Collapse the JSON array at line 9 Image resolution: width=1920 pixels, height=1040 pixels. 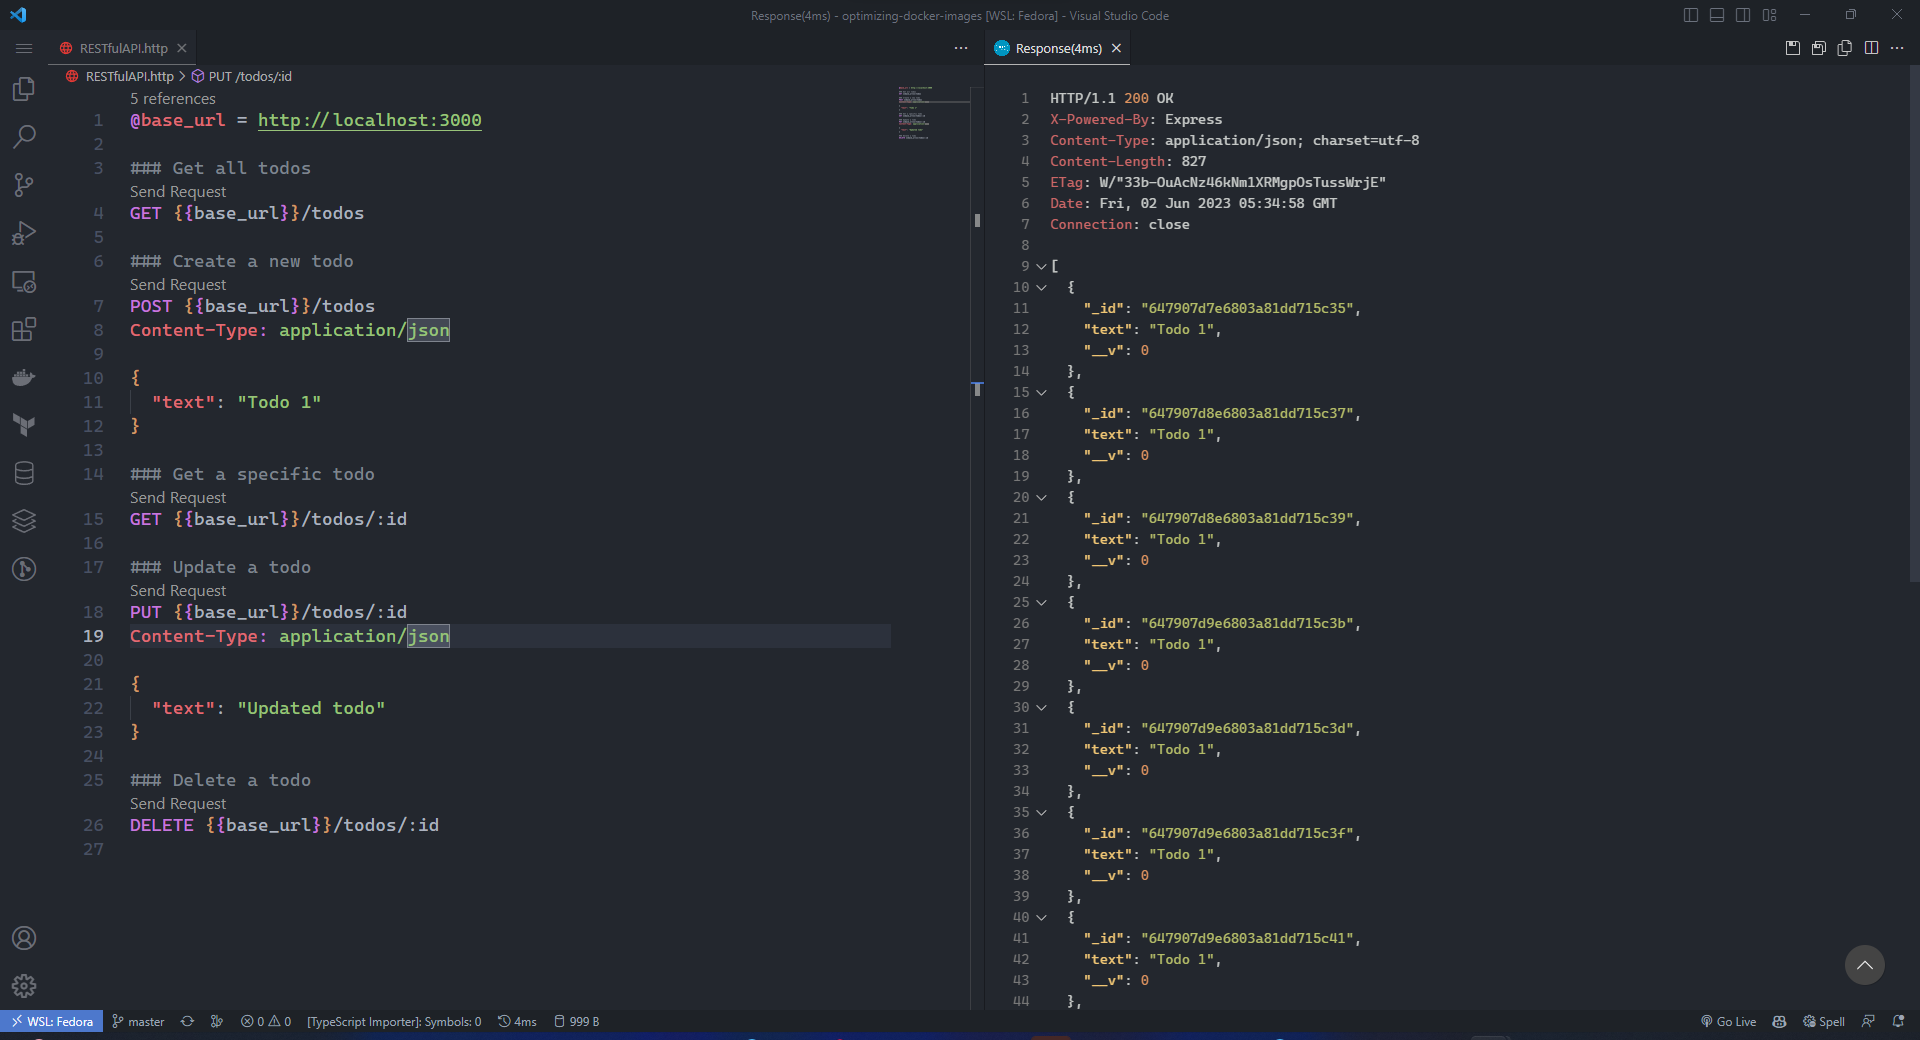[1041, 266]
